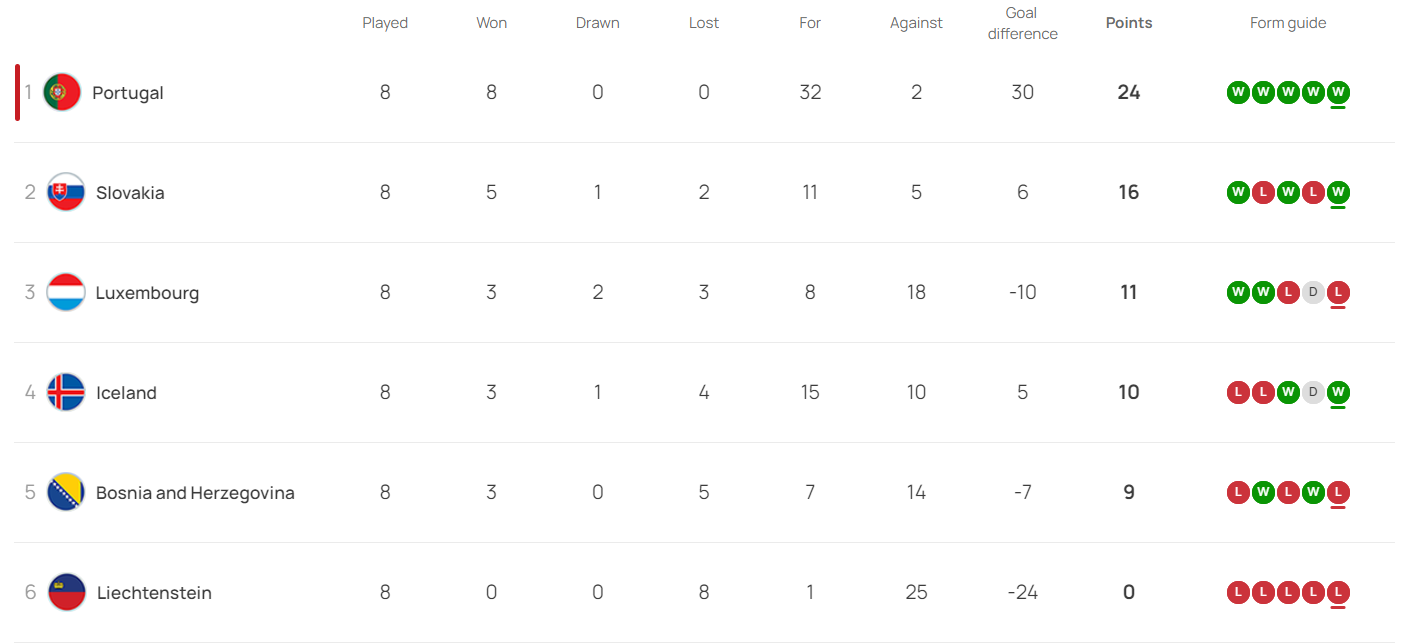Click the Liechtenstein flag icon
1419x644 pixels.
point(66,592)
